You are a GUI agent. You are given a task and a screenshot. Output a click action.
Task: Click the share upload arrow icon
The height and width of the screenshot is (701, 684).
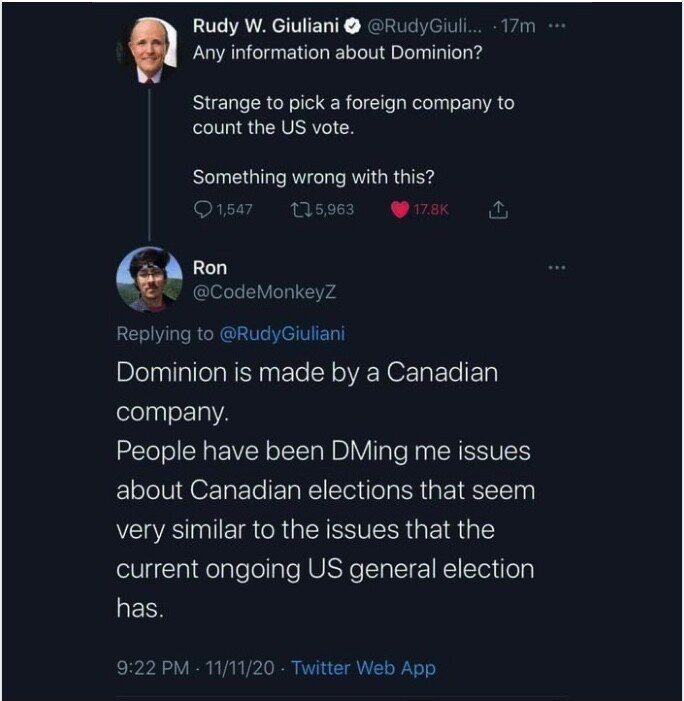click(497, 210)
